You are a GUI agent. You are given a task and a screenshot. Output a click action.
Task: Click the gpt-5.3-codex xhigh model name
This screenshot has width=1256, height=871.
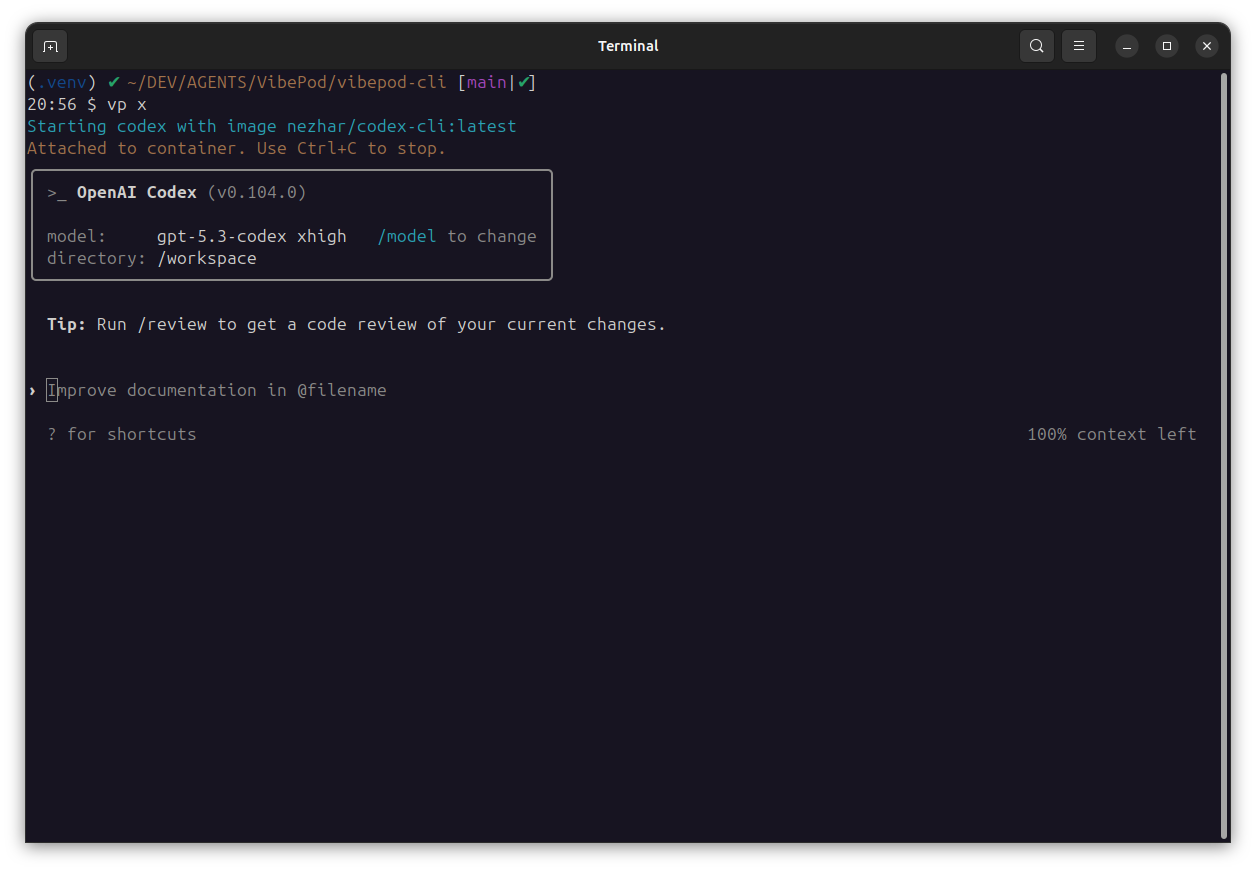(x=251, y=236)
